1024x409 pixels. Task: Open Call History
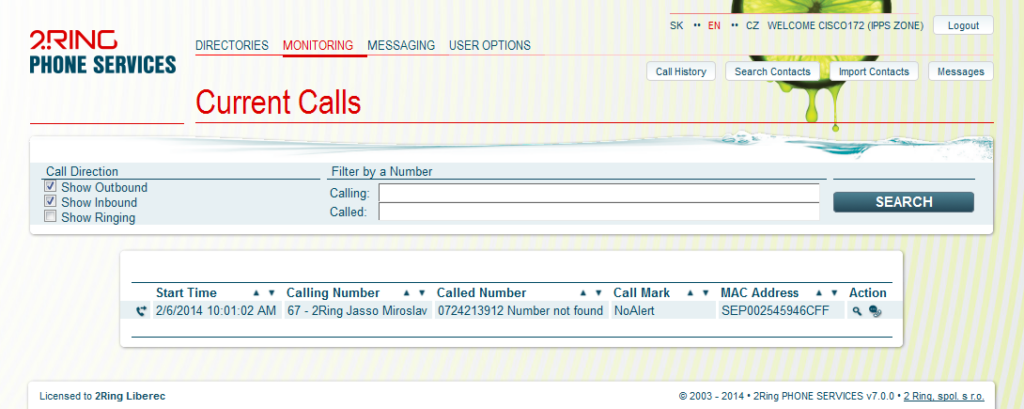[x=681, y=71]
